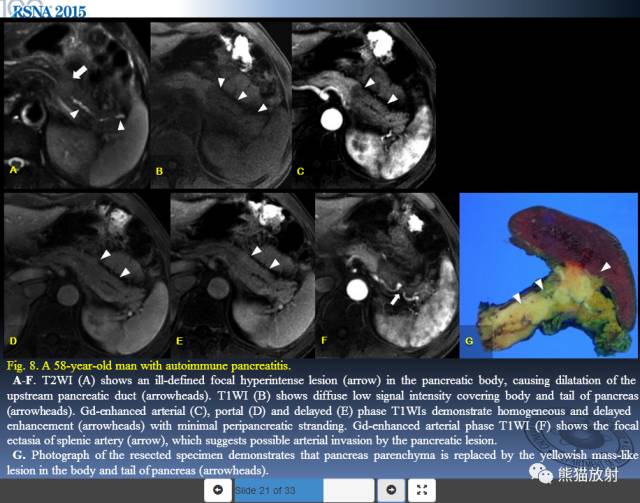640x503 pixels.
Task: Advance to next slide arrow button
Action: [x=391, y=490]
